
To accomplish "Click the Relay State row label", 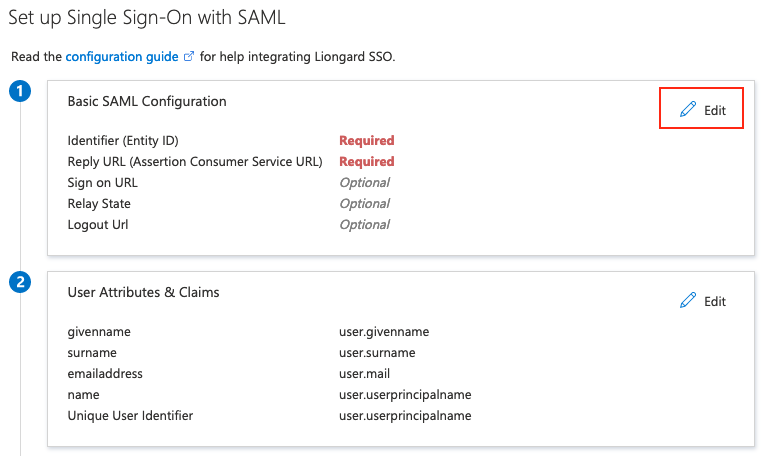I will [99, 203].
